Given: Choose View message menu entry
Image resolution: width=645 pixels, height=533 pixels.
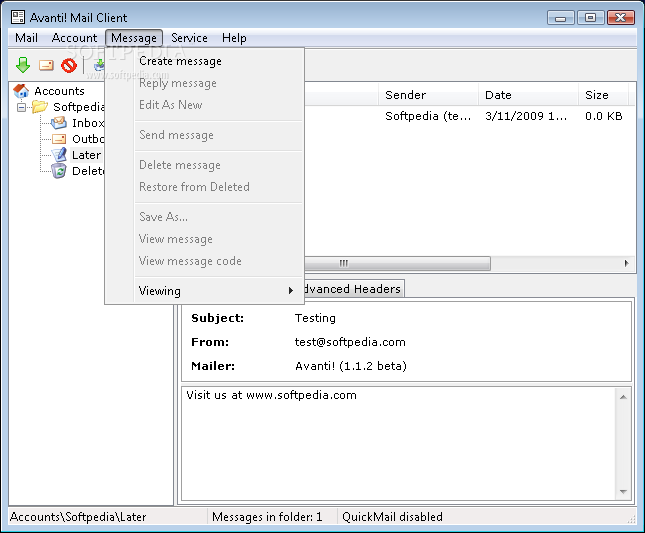Looking at the screenshot, I should (204, 239).
